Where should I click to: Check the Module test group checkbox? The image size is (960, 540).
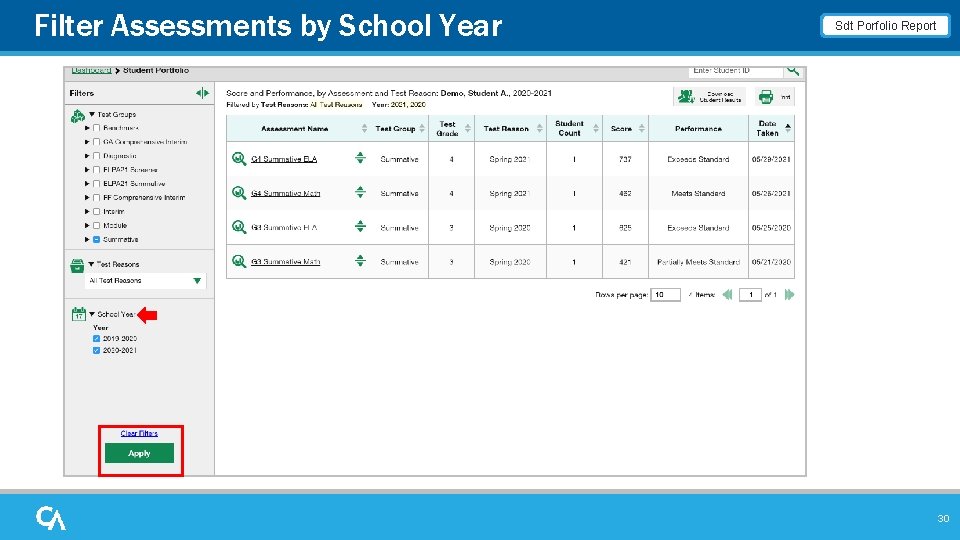point(96,225)
